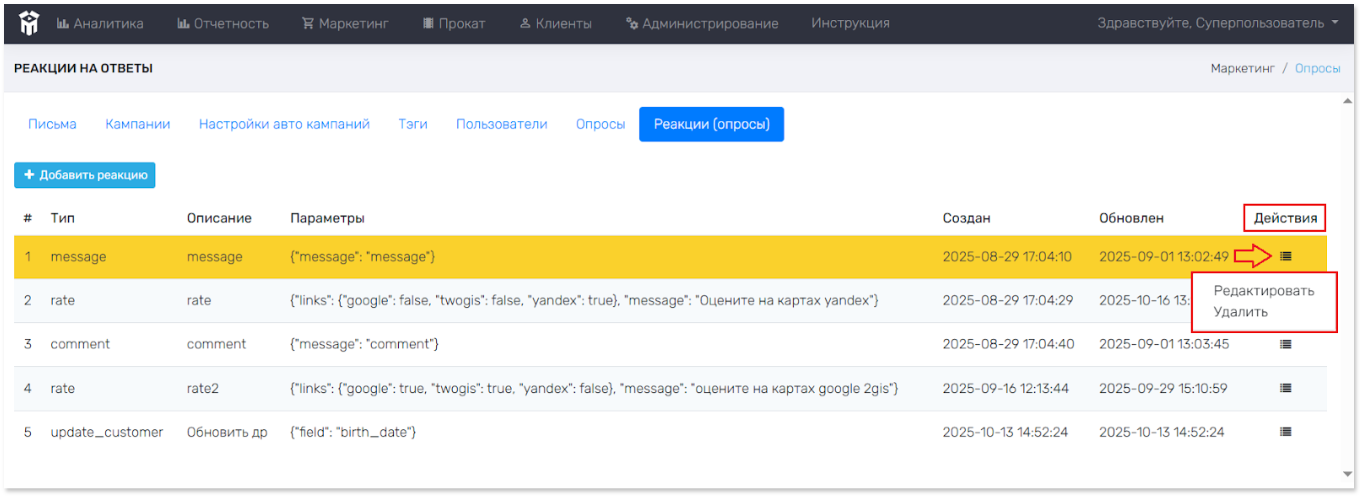Screen dimensions: 1360x496
Task: Open the Маркетинг navigation menu
Action: click(x=345, y=23)
